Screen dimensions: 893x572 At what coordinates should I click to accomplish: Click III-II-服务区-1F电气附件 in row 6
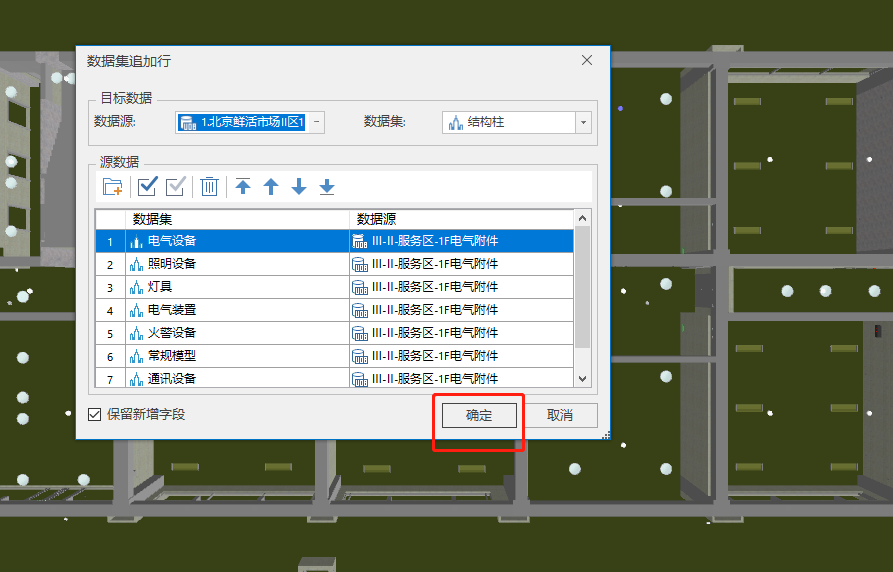tap(435, 356)
